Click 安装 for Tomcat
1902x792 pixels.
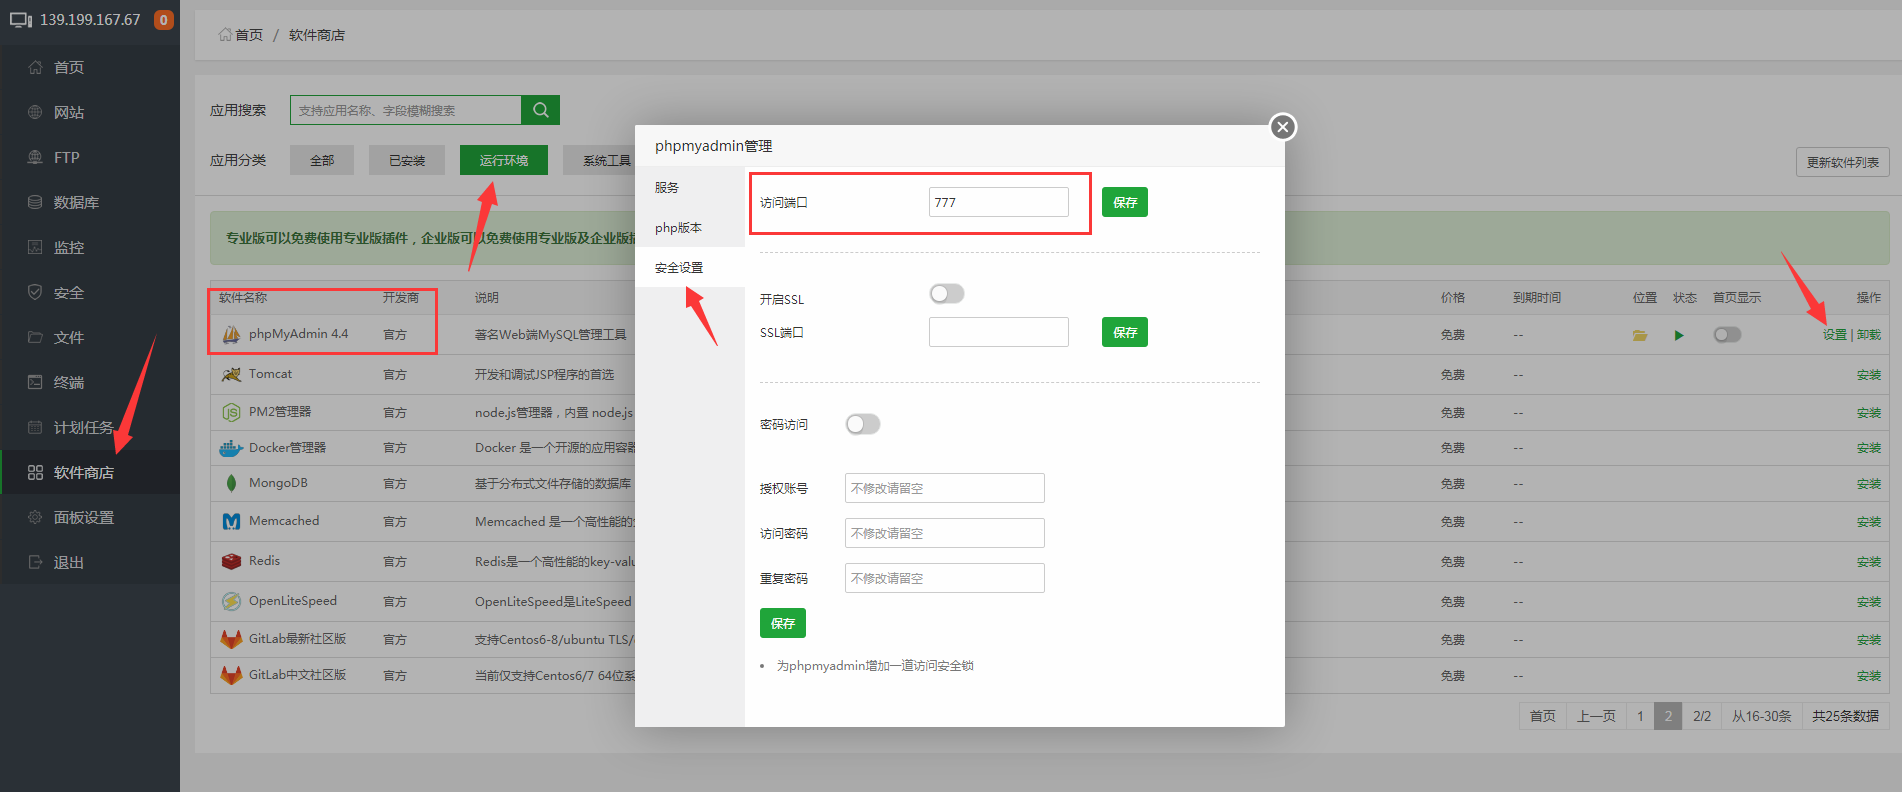[x=1869, y=375]
